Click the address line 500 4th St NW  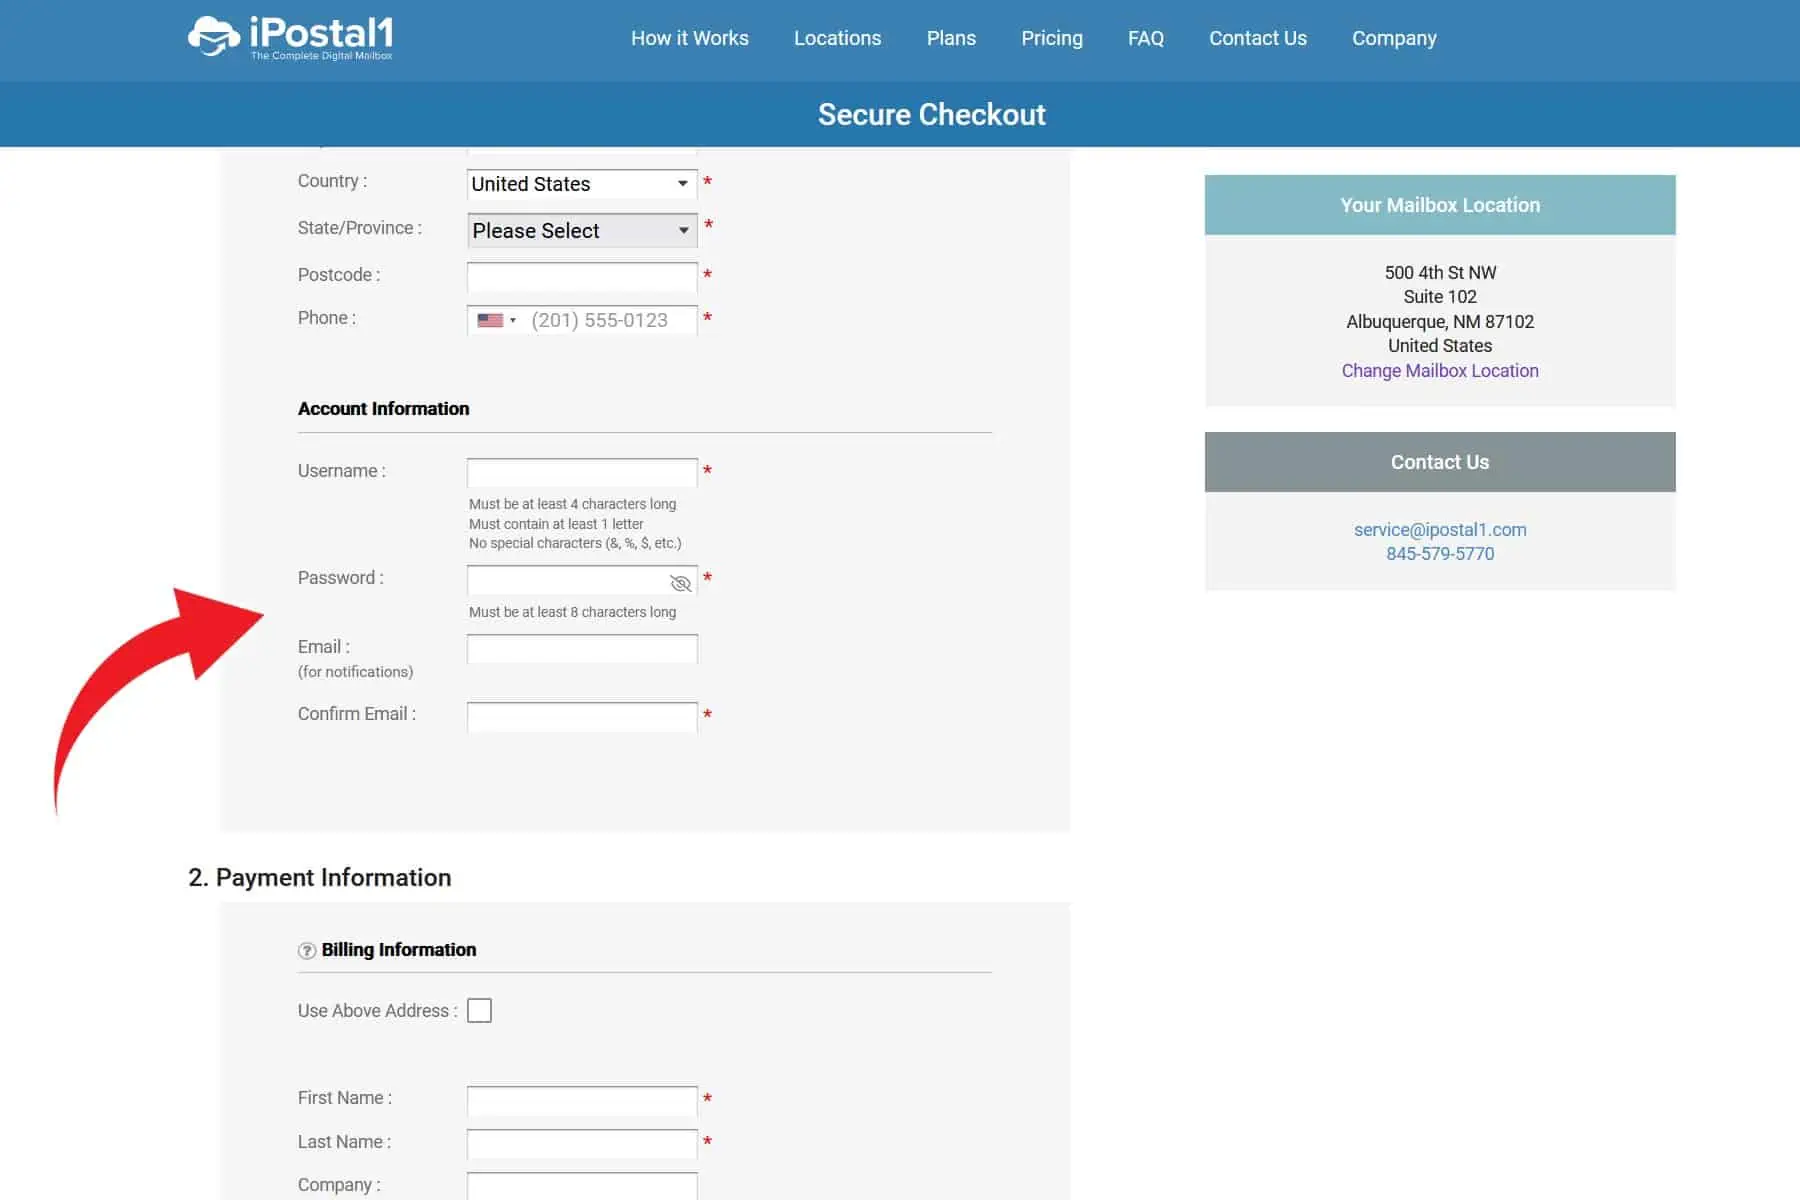tap(1440, 273)
